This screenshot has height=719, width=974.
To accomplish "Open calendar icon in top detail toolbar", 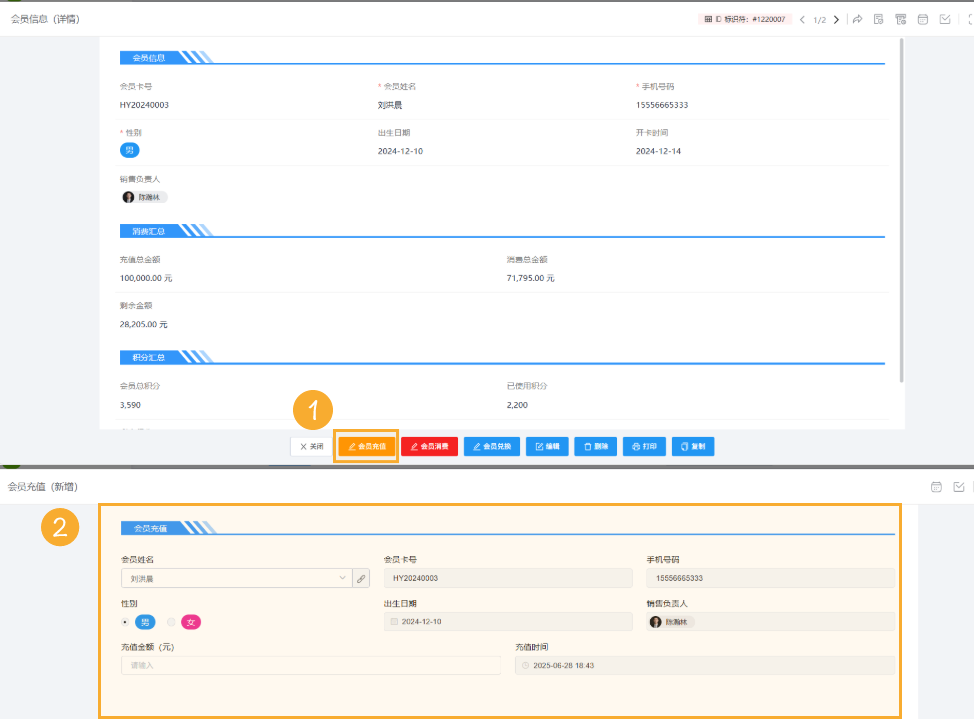I will pyautogui.click(x=922, y=19).
